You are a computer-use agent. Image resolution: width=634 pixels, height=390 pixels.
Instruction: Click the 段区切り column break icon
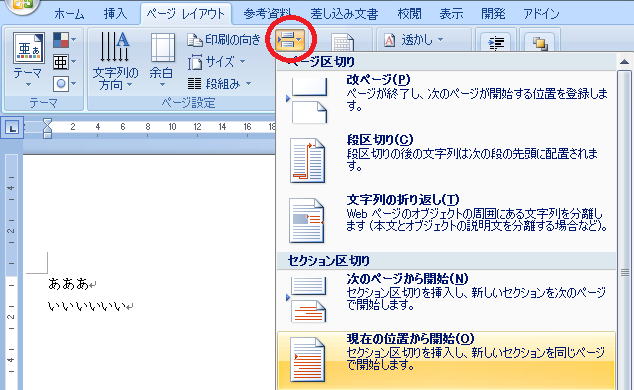(307, 160)
